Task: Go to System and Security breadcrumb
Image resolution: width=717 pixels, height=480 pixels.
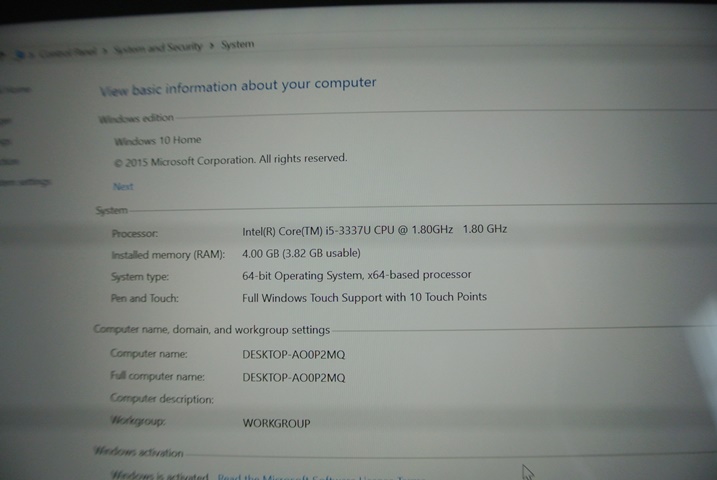Action: pos(157,48)
